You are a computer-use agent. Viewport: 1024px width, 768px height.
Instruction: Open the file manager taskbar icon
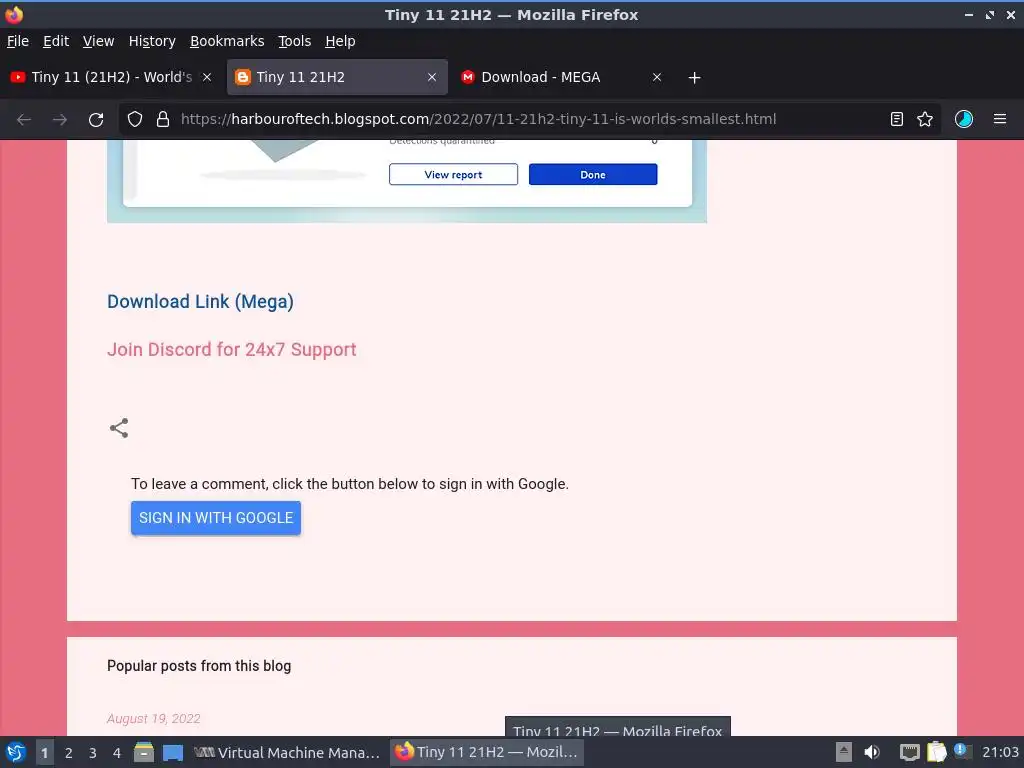pos(144,752)
